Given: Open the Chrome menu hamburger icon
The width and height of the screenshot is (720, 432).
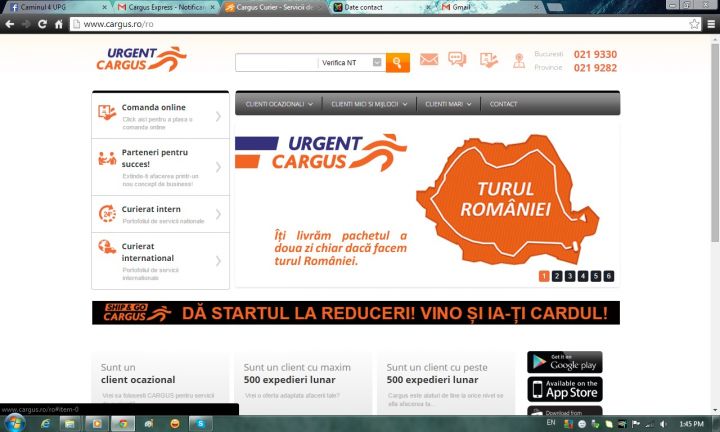Looking at the screenshot, I should tap(710, 23).
